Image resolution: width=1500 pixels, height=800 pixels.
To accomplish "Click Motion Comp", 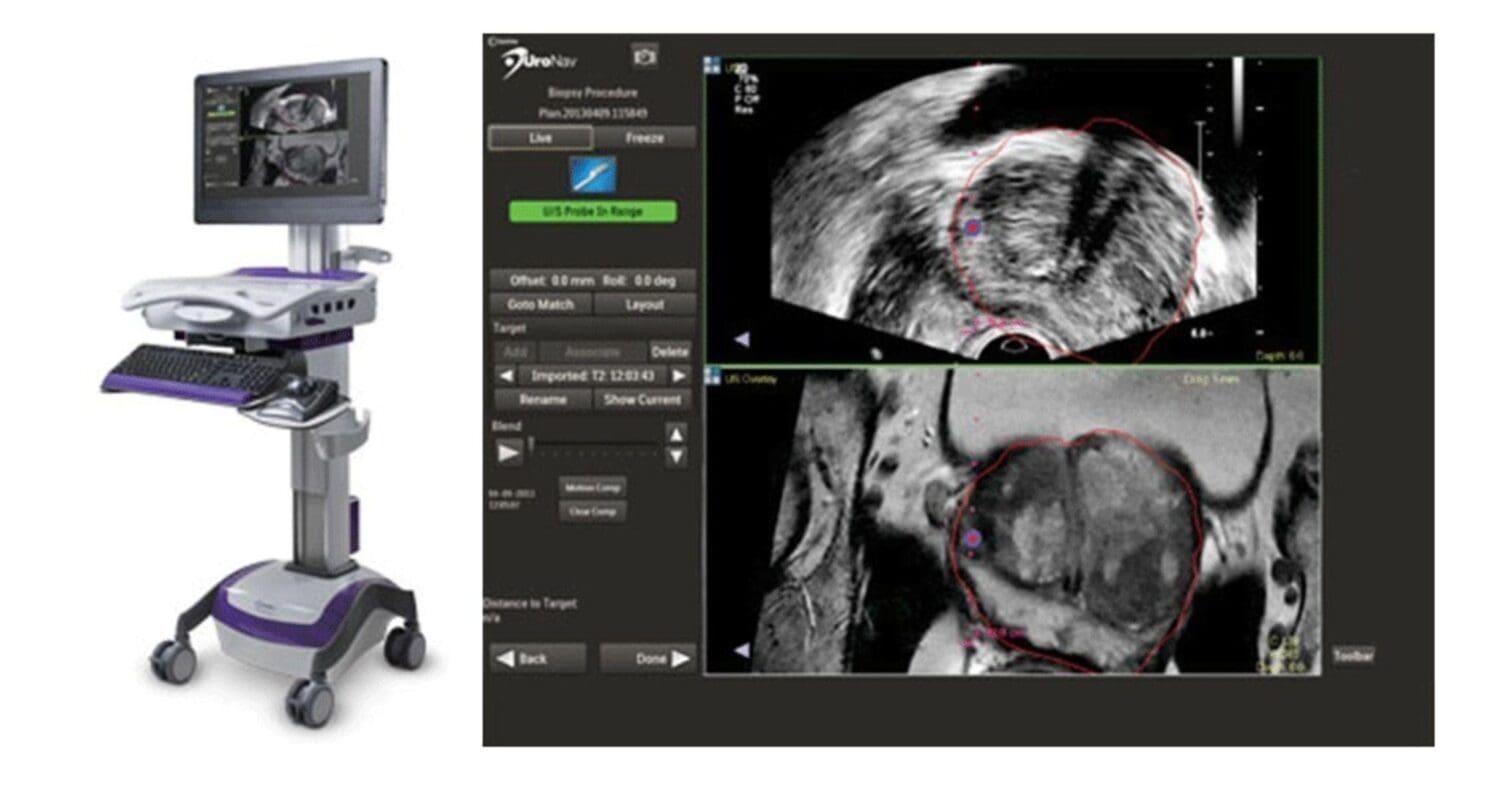I will [594, 487].
